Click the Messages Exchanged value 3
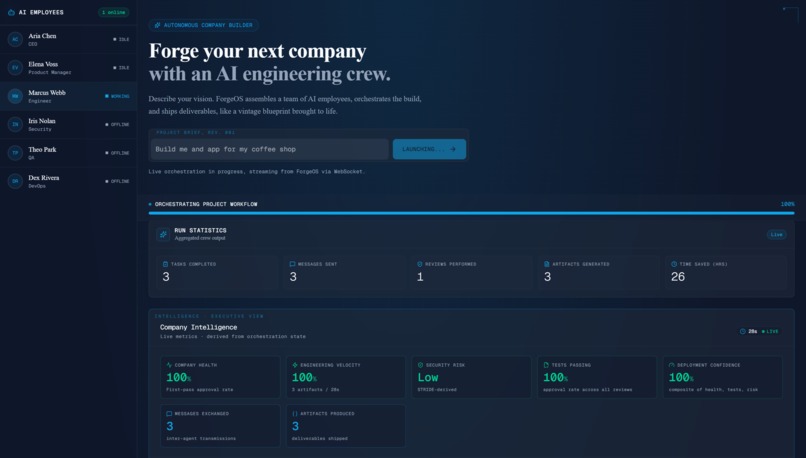 pyautogui.click(x=170, y=426)
